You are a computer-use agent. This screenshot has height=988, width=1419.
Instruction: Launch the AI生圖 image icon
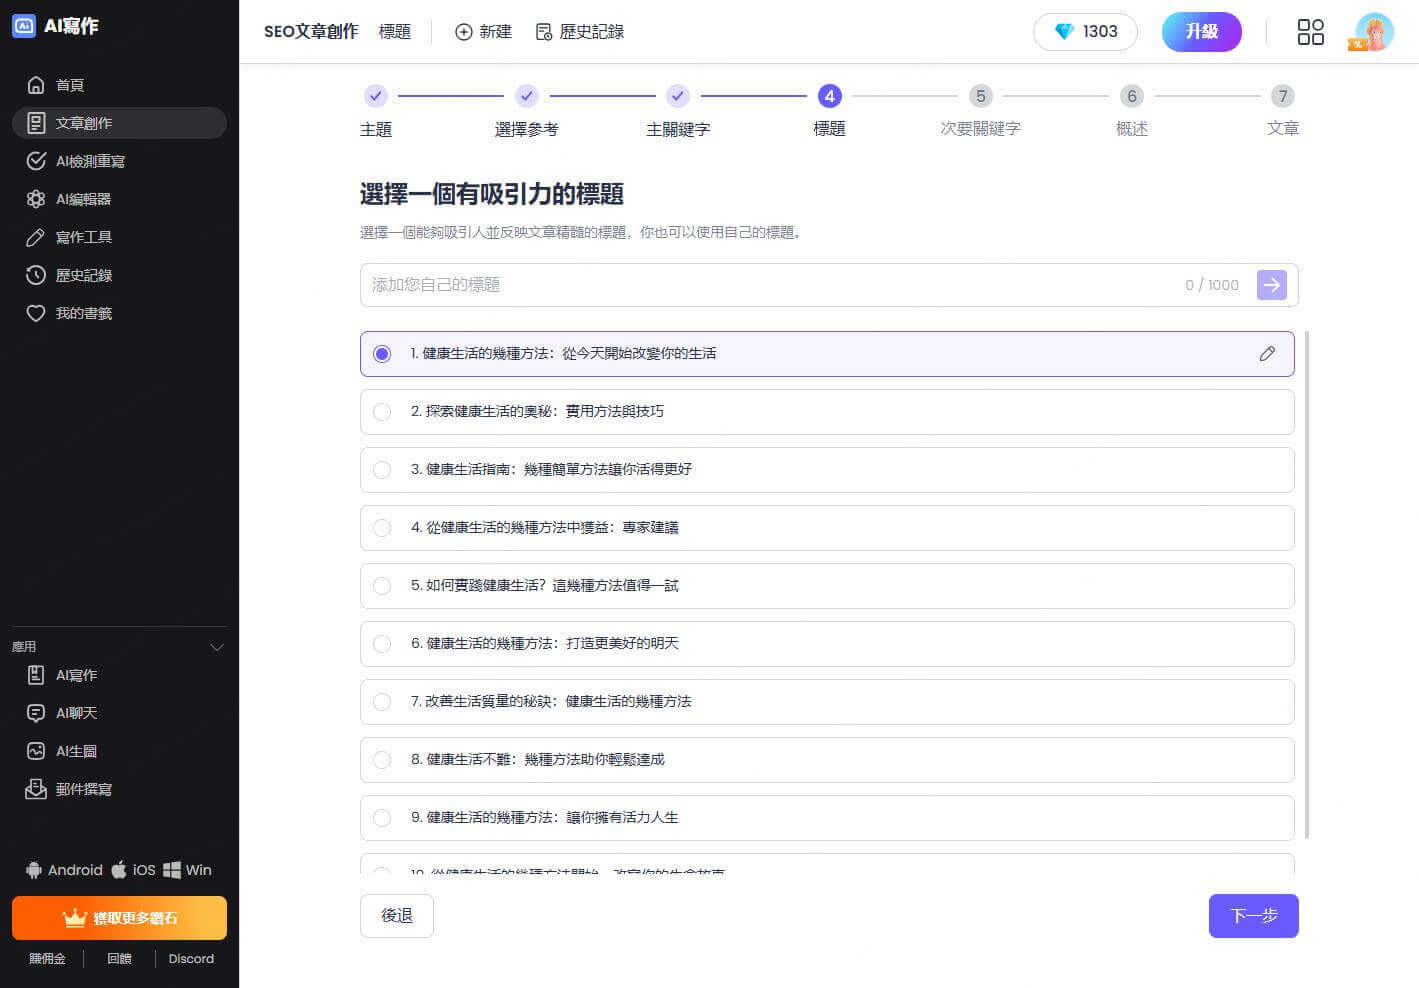36,751
